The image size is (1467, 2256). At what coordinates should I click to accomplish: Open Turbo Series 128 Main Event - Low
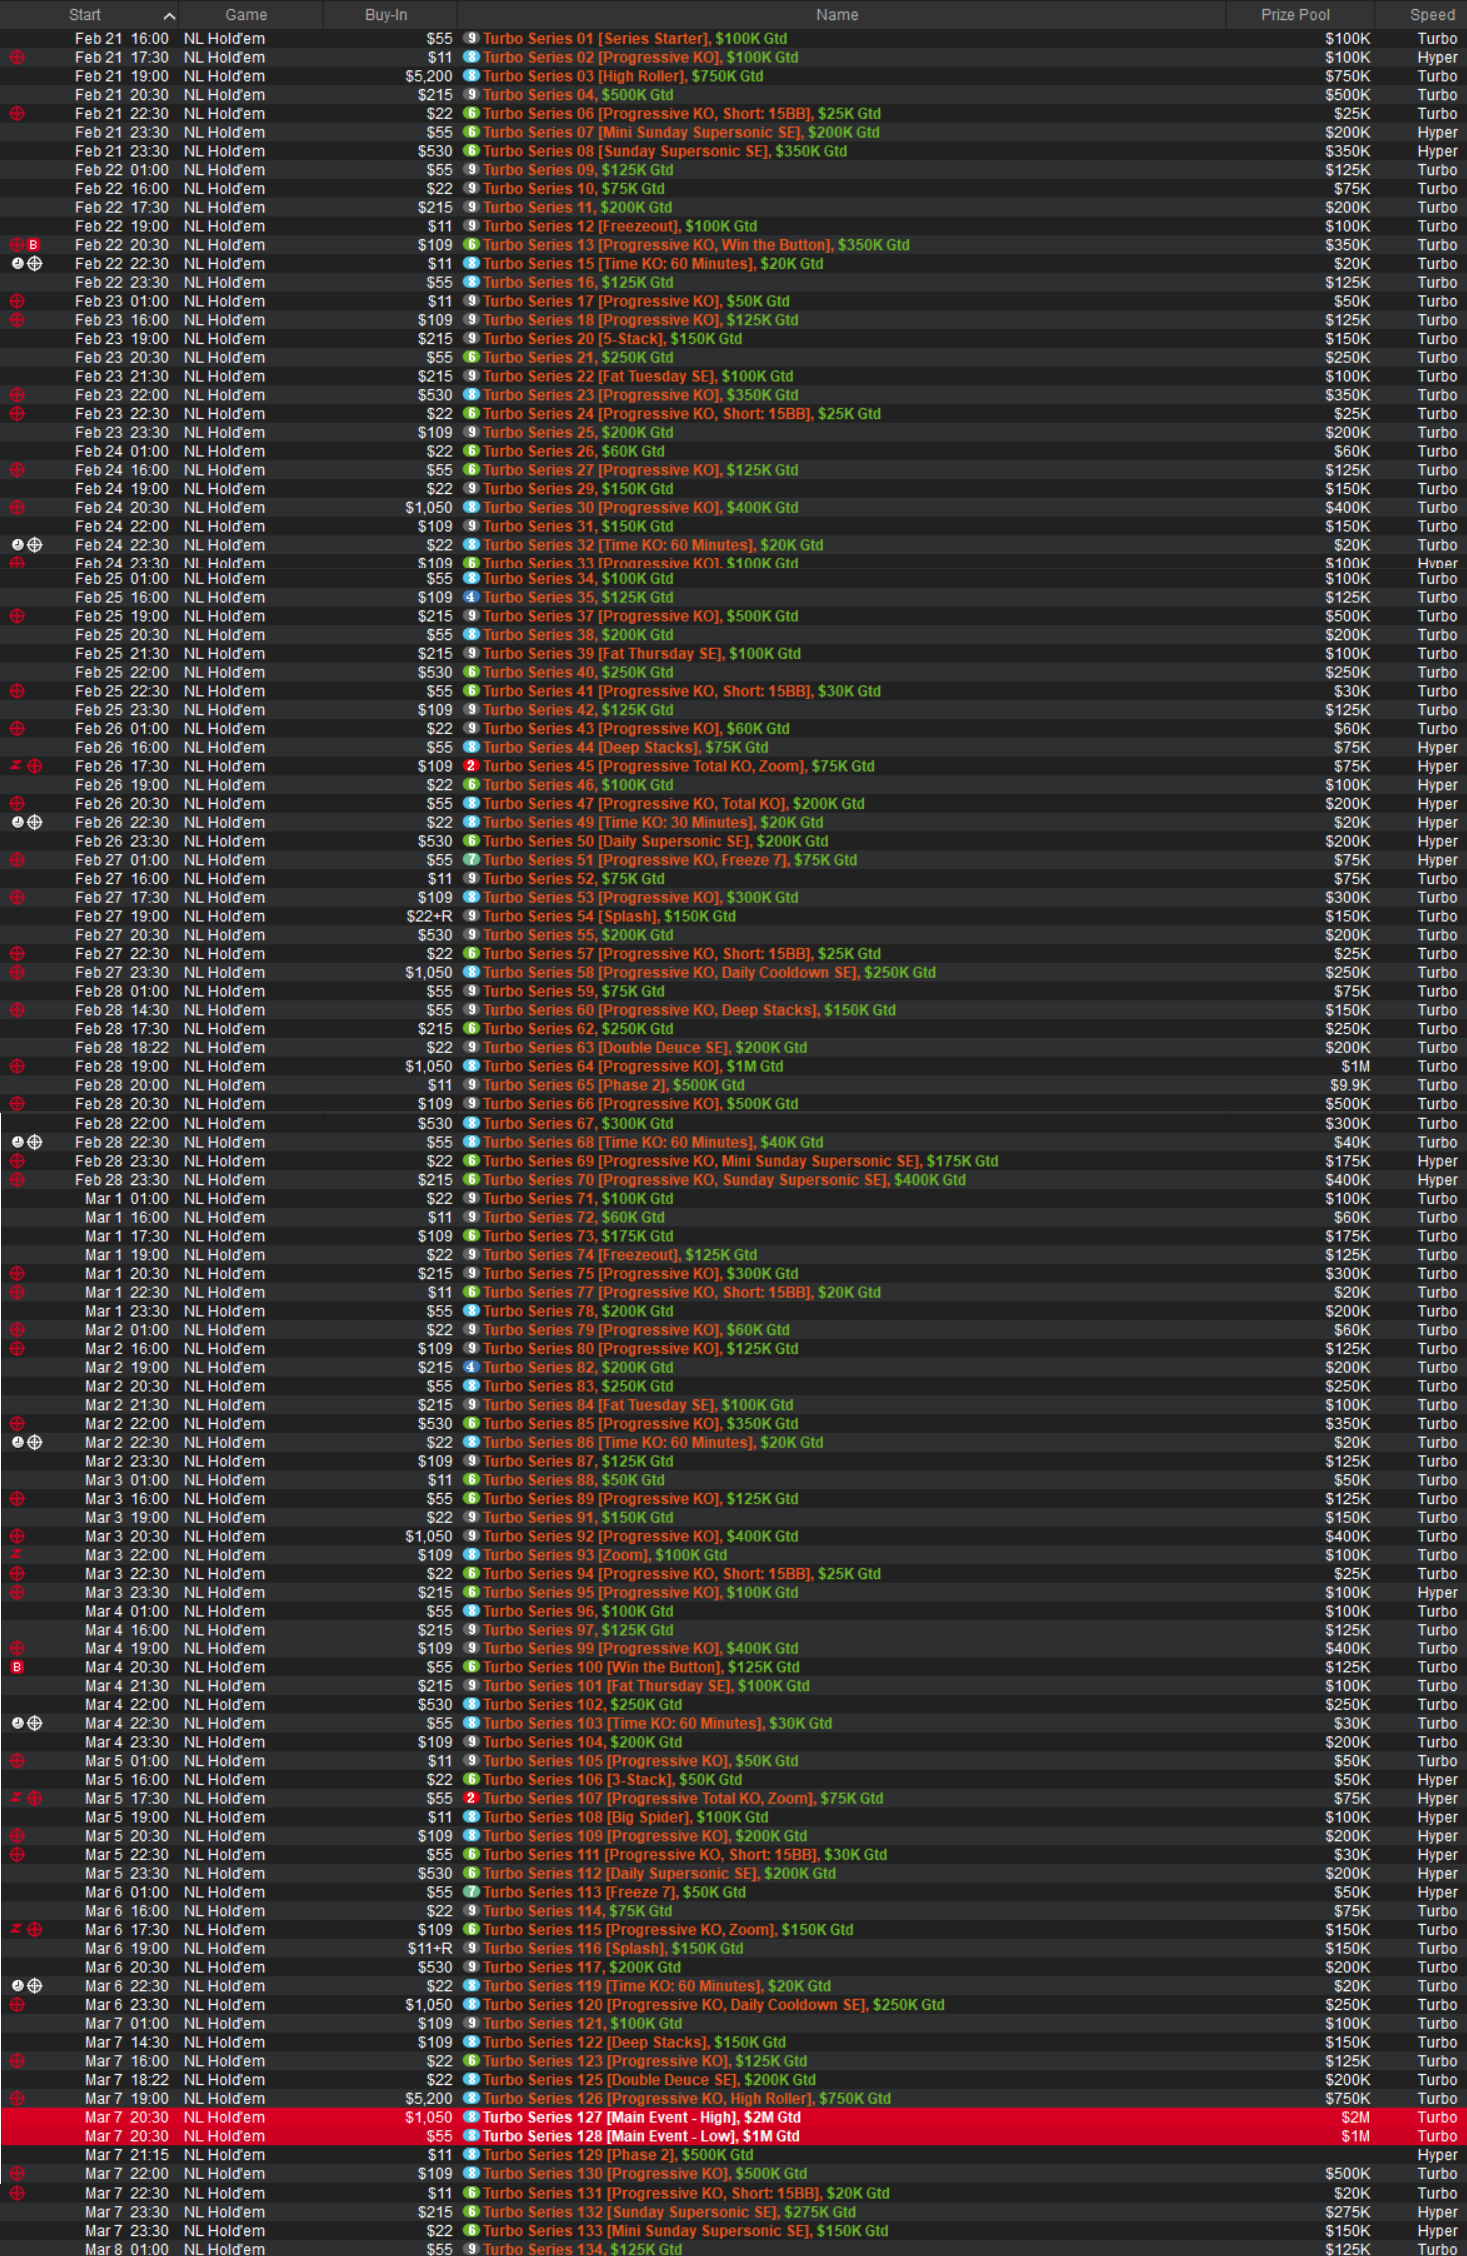(x=641, y=2136)
